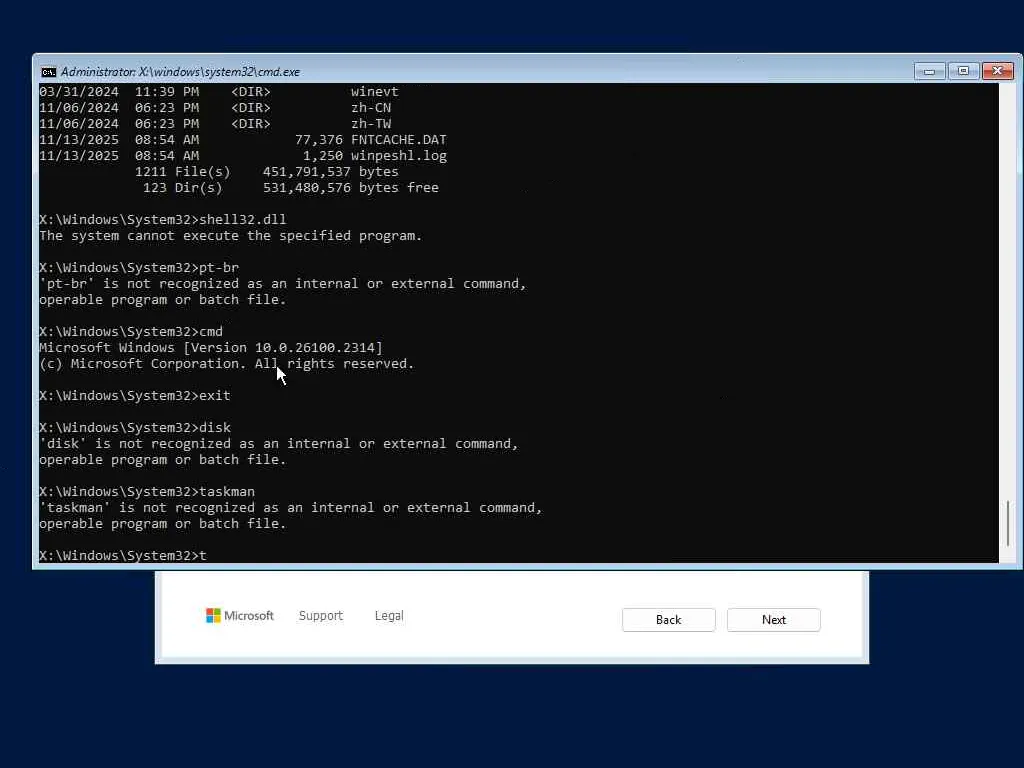Click "'taskman' is not recognized" error line
The image size is (1024, 768).
pos(291,507)
